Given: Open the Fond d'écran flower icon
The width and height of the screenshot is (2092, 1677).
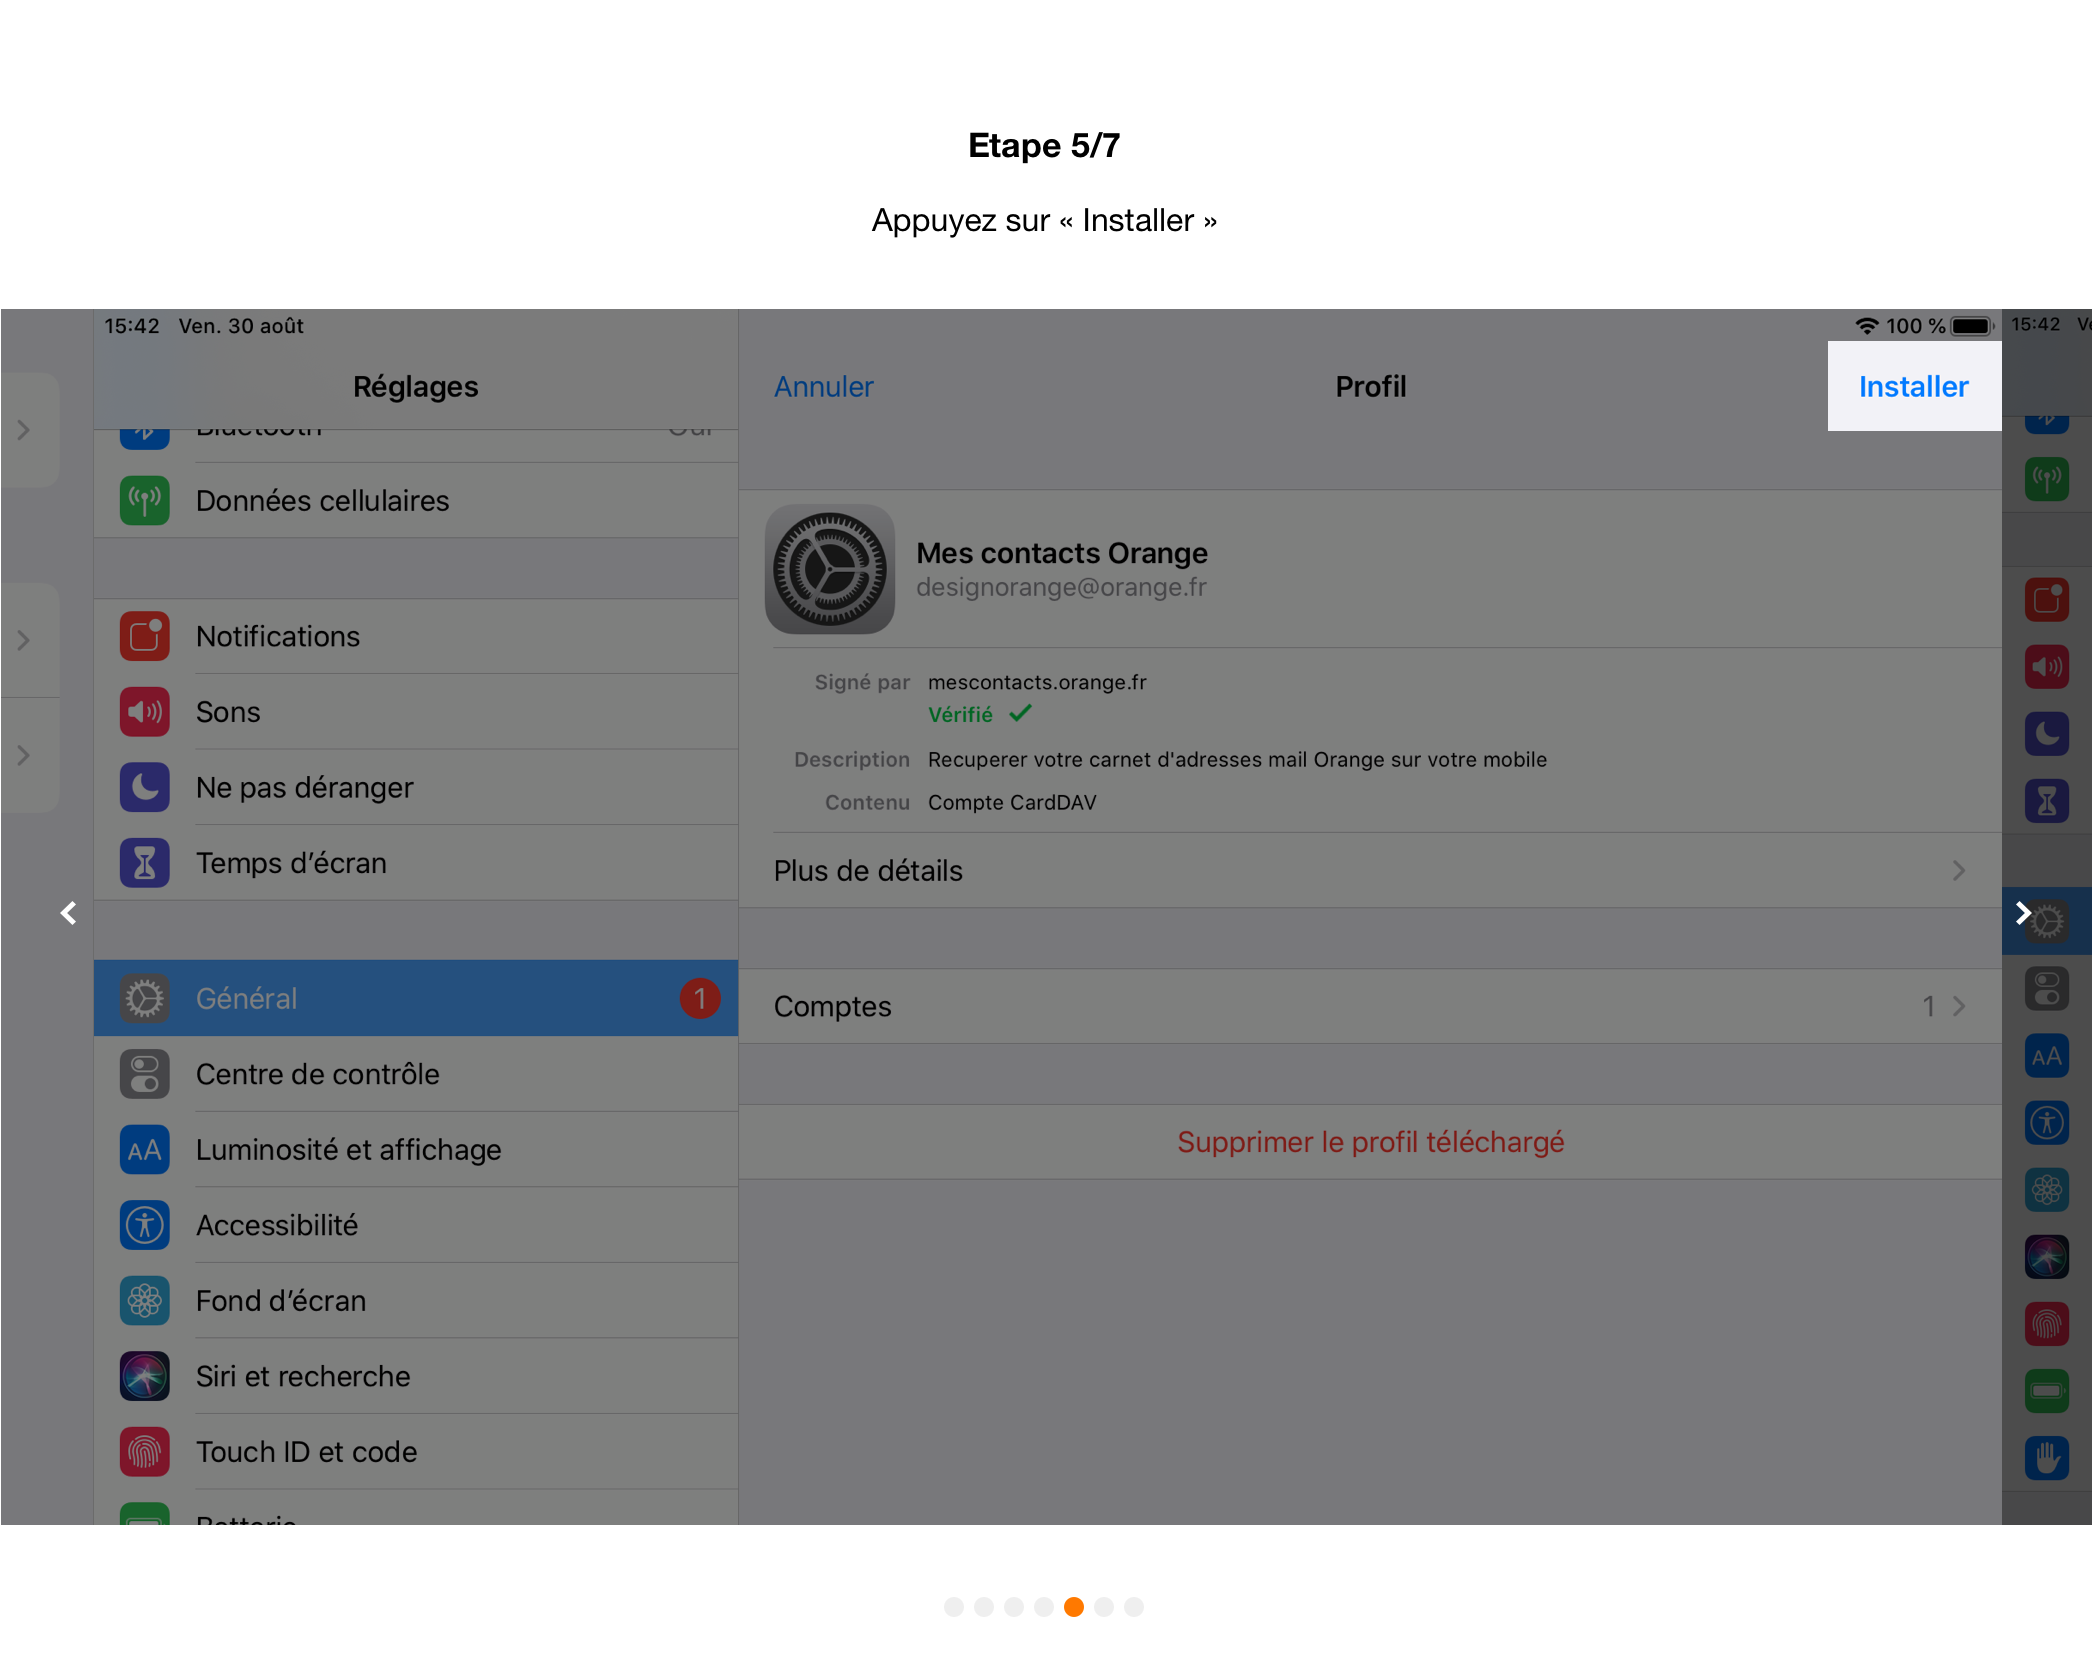Looking at the screenshot, I should (145, 1301).
